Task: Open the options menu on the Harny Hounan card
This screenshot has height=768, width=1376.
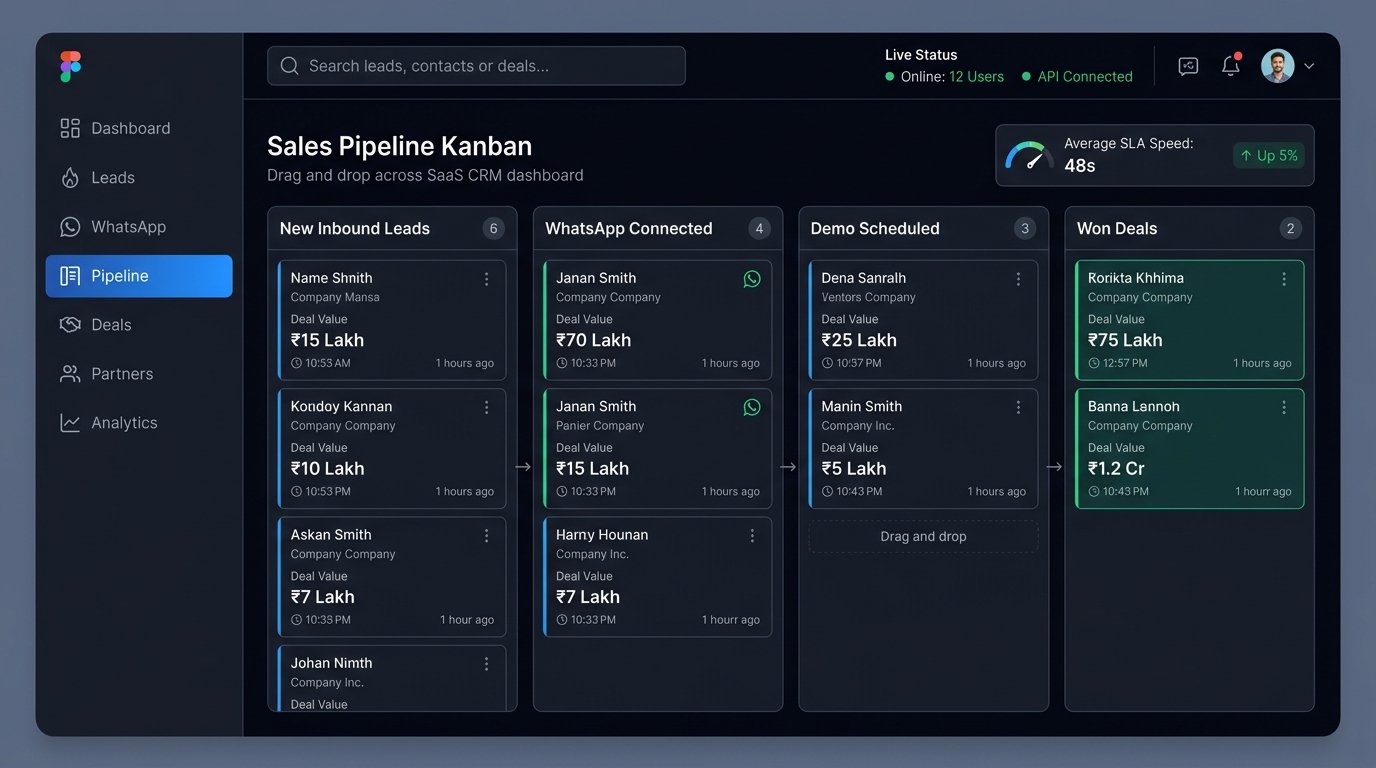Action: point(753,536)
